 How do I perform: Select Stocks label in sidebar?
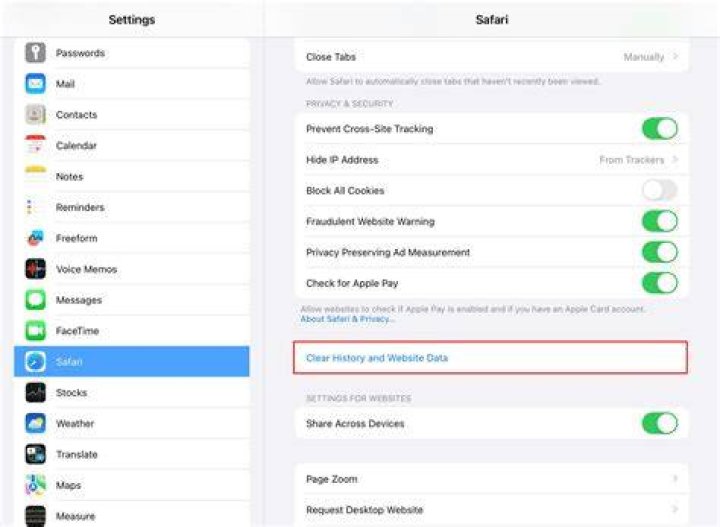71,393
